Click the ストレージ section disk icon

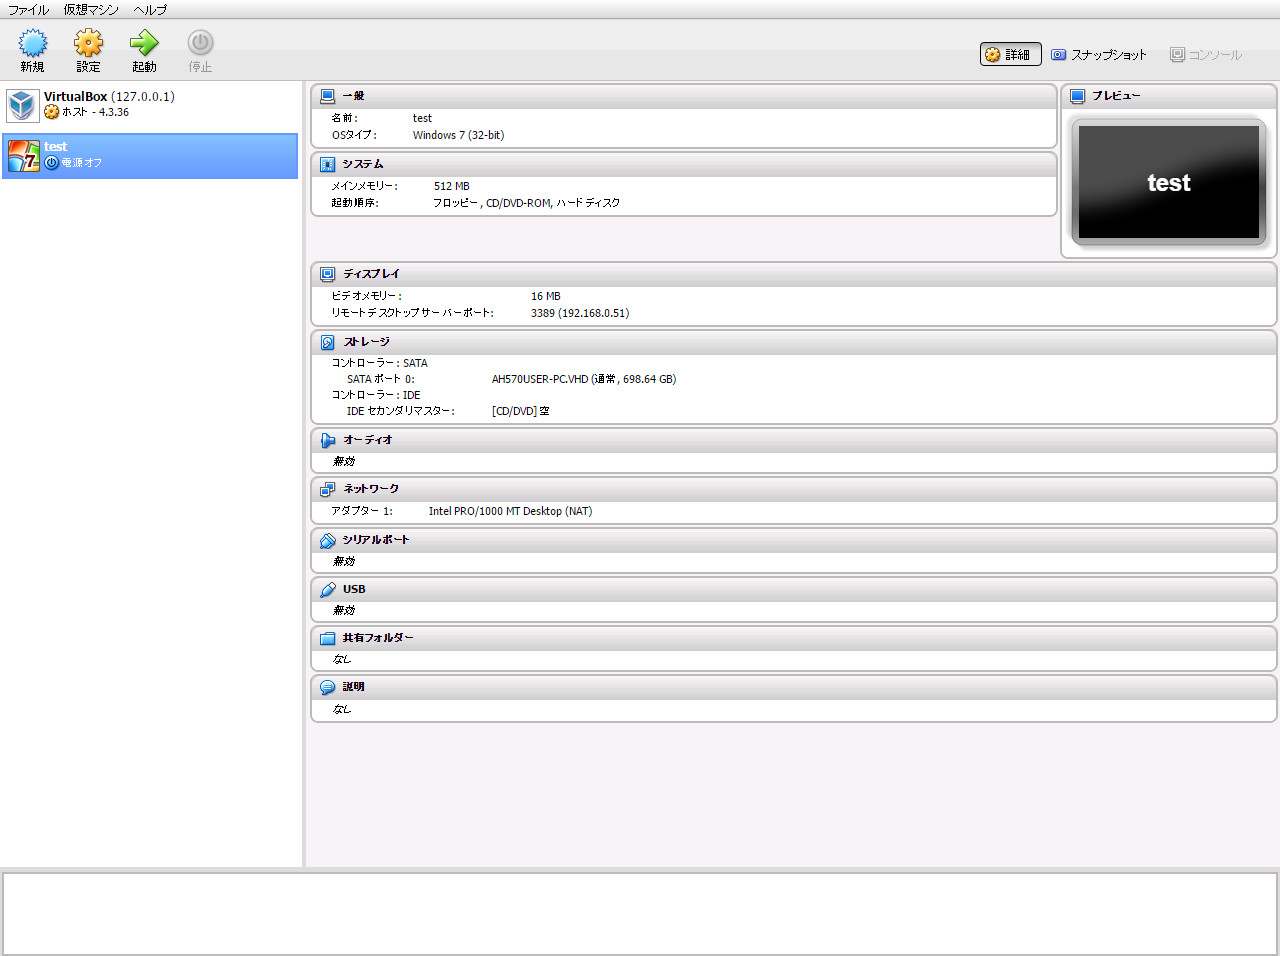pos(327,342)
